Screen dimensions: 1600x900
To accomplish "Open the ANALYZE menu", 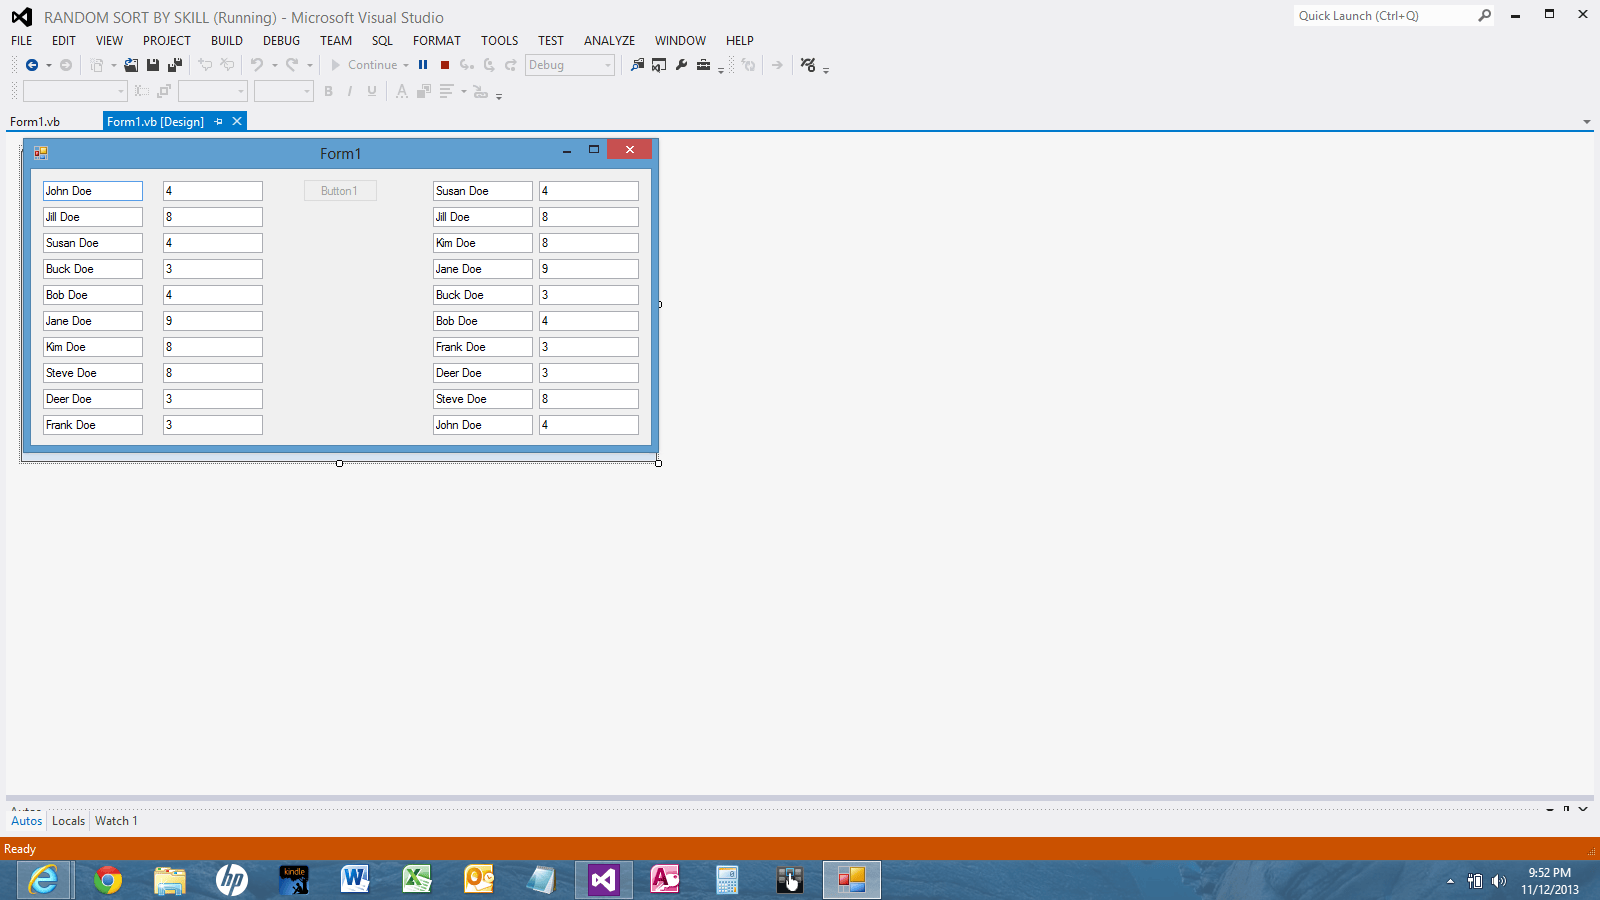I will [609, 41].
